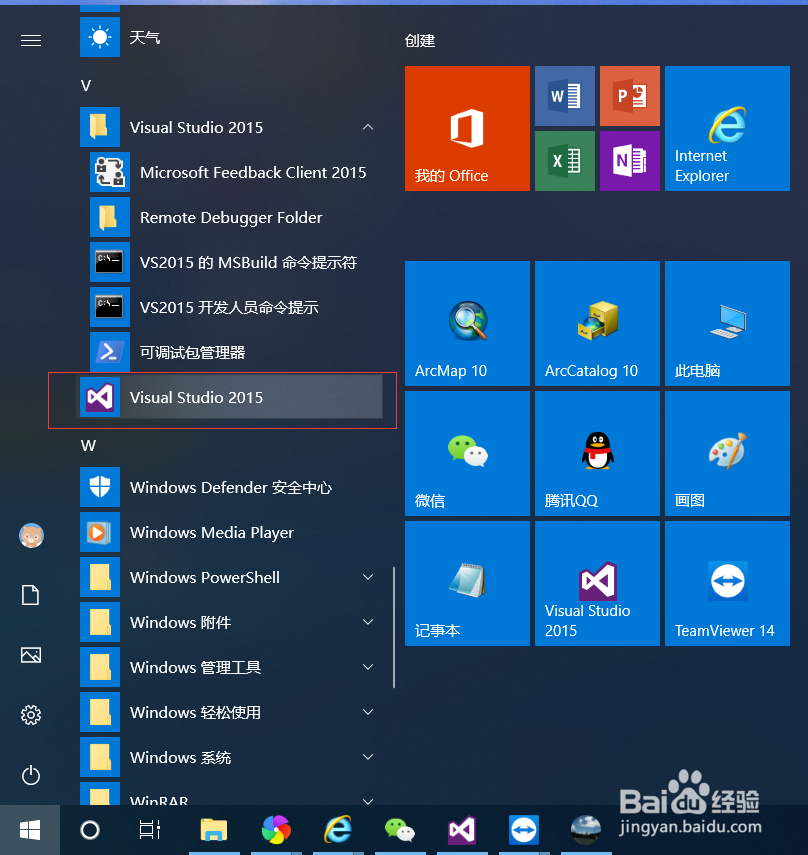Open the OneNote tile
Screen dimensions: 808x855
(630, 161)
